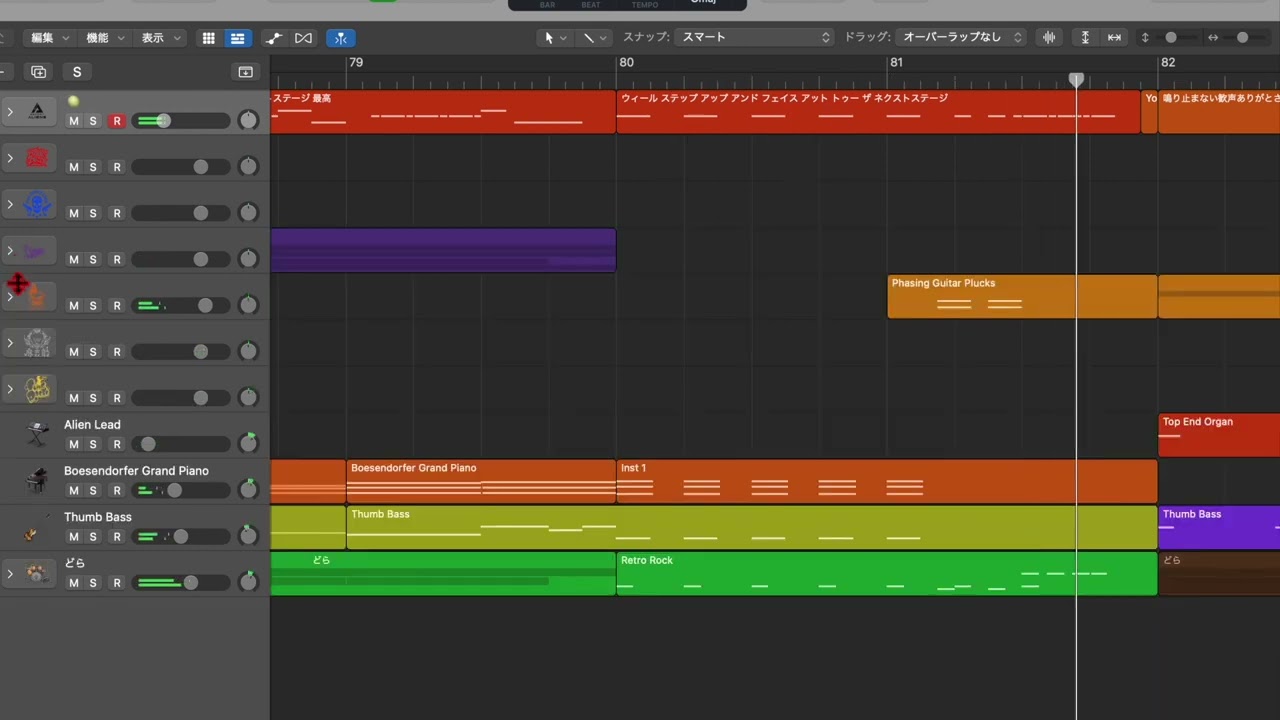Toggle record enable on Boesendorfer Grand Piano
Image resolution: width=1280 pixels, height=720 pixels.
tap(116, 491)
